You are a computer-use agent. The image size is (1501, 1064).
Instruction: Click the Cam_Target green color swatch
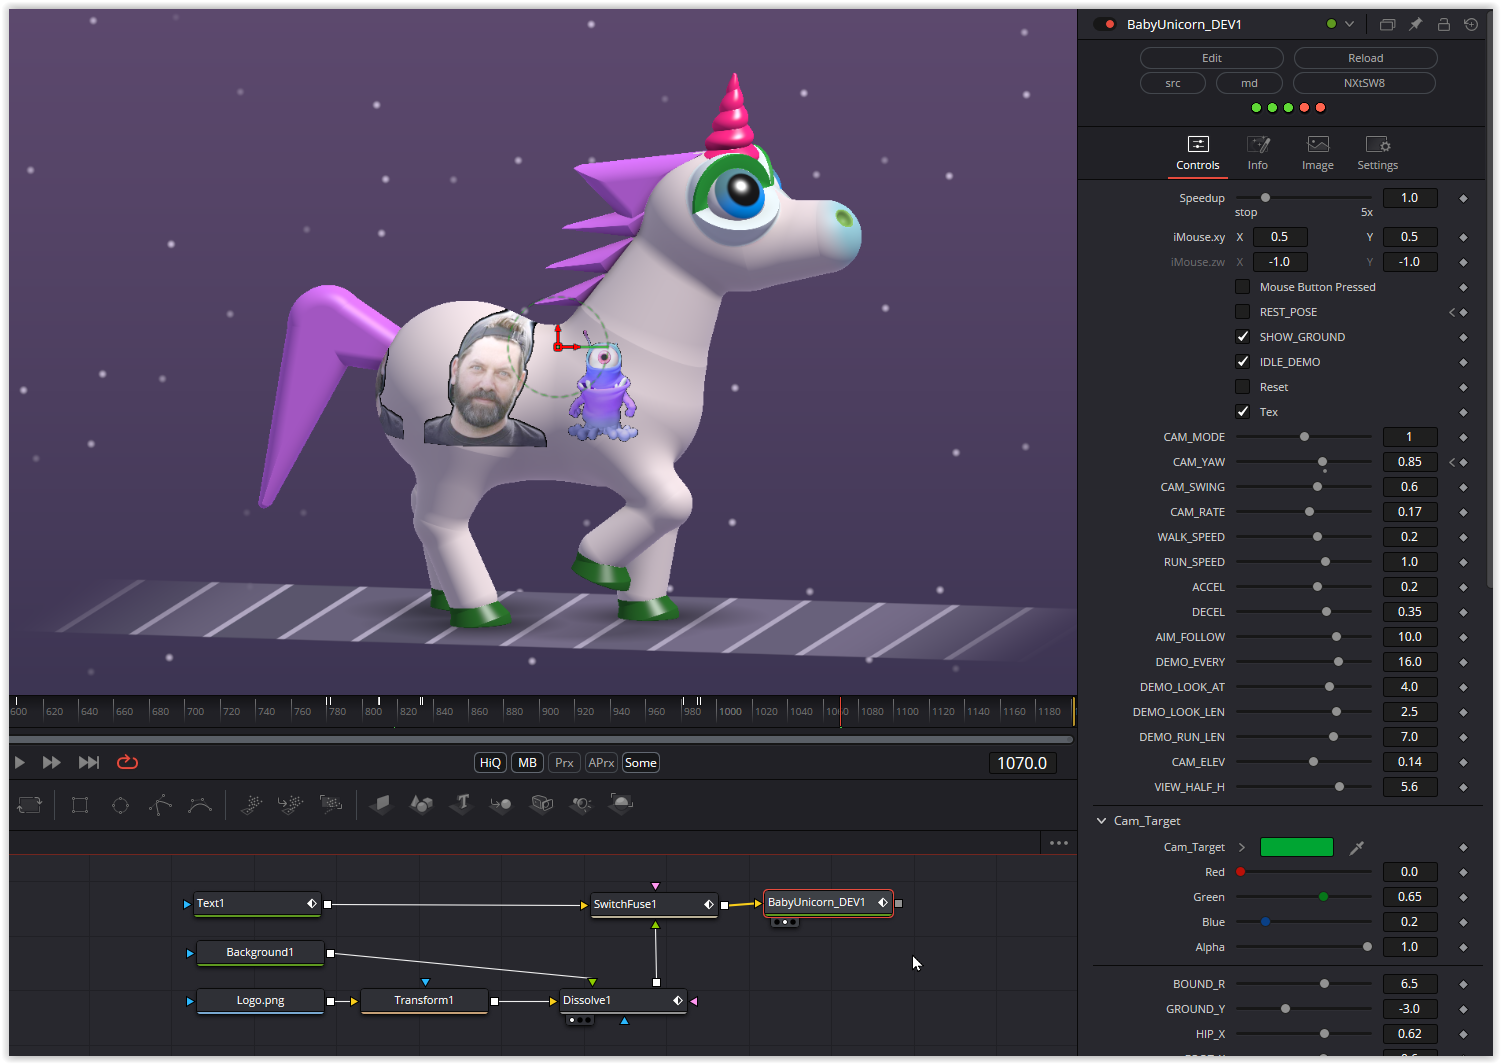tap(1297, 847)
